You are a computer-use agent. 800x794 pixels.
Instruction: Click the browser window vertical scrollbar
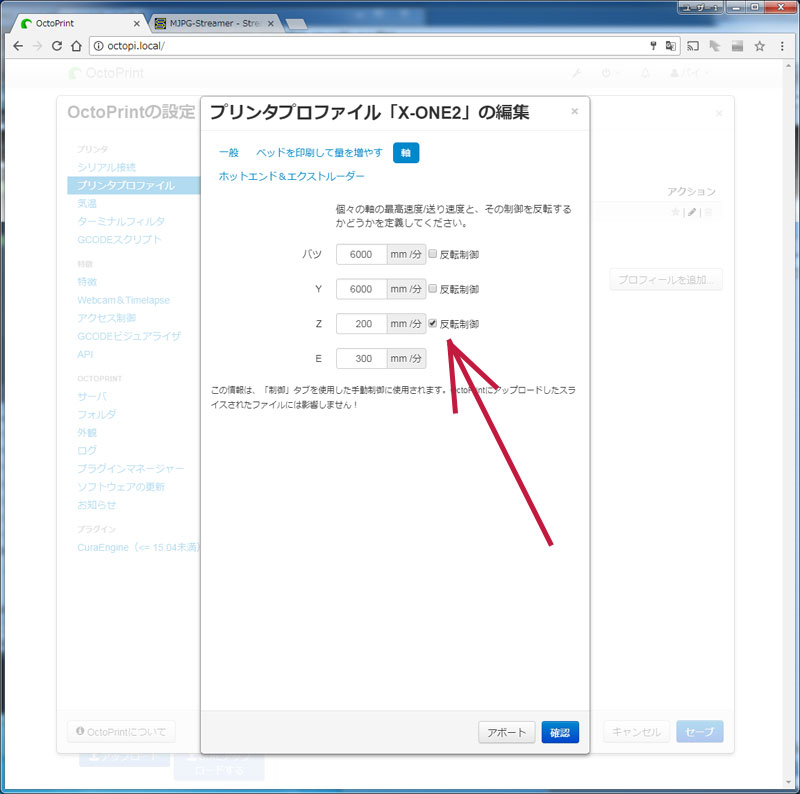[790, 424]
